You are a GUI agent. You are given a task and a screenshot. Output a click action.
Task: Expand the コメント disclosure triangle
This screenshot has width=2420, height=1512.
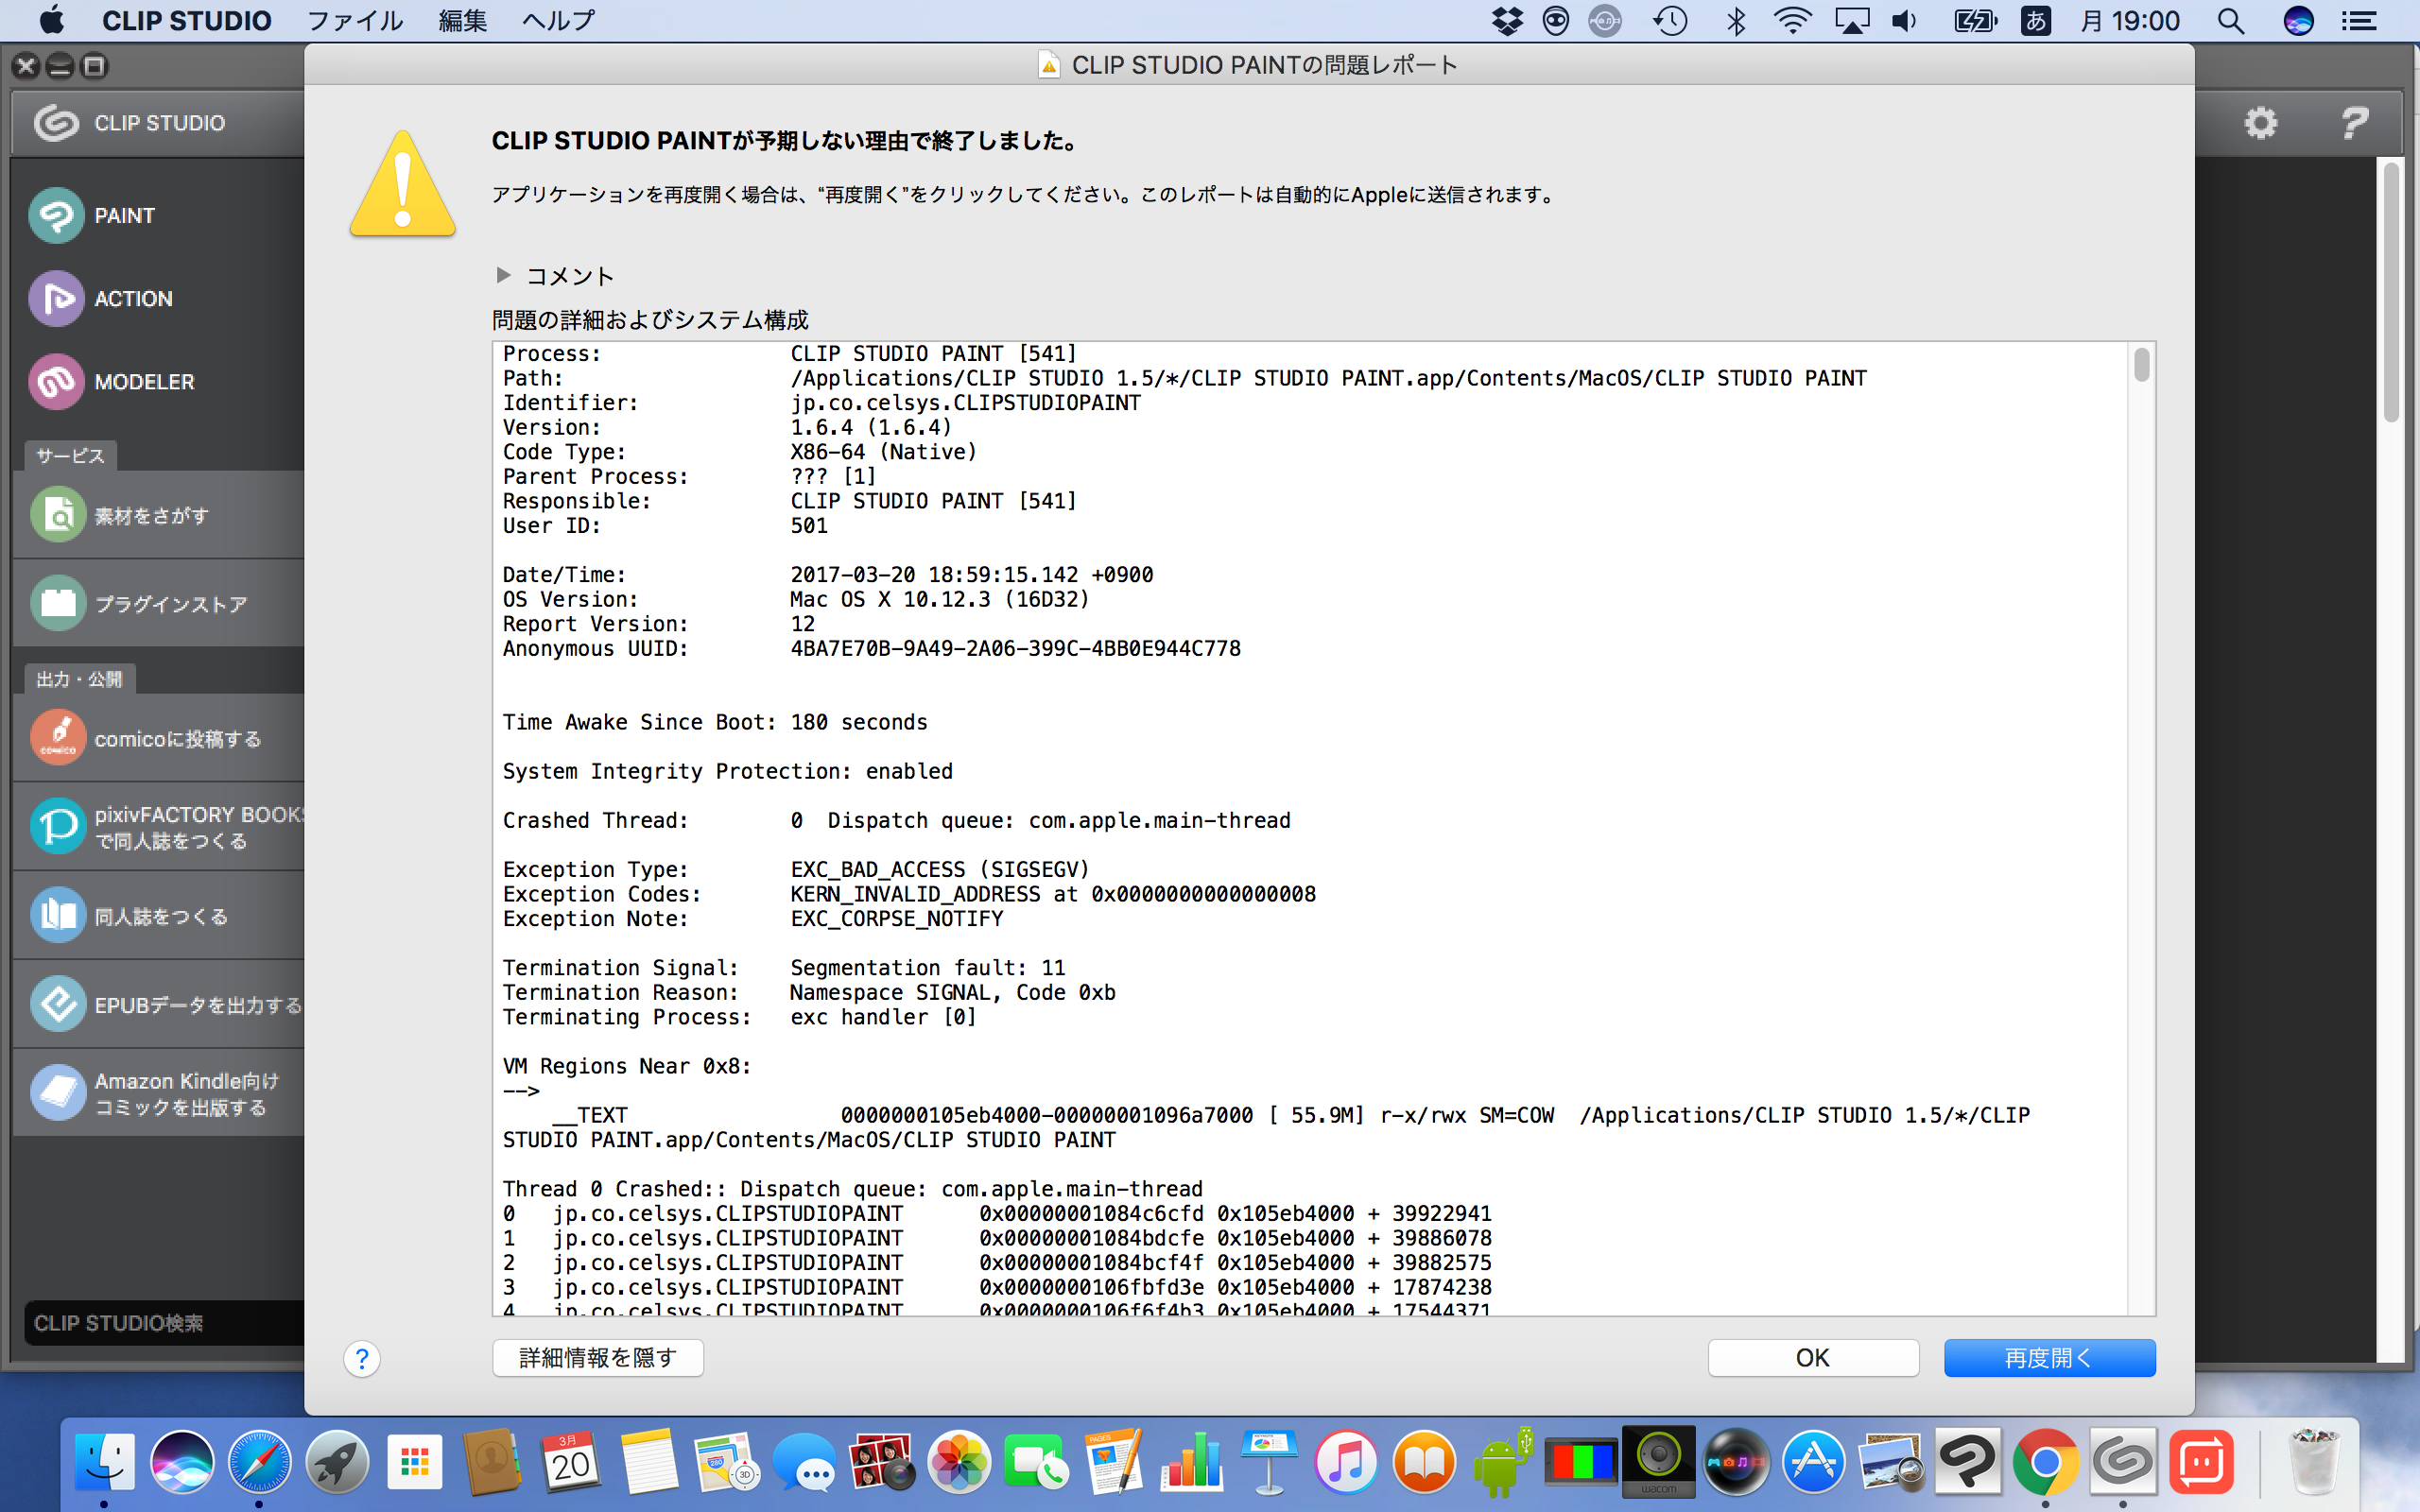[503, 275]
